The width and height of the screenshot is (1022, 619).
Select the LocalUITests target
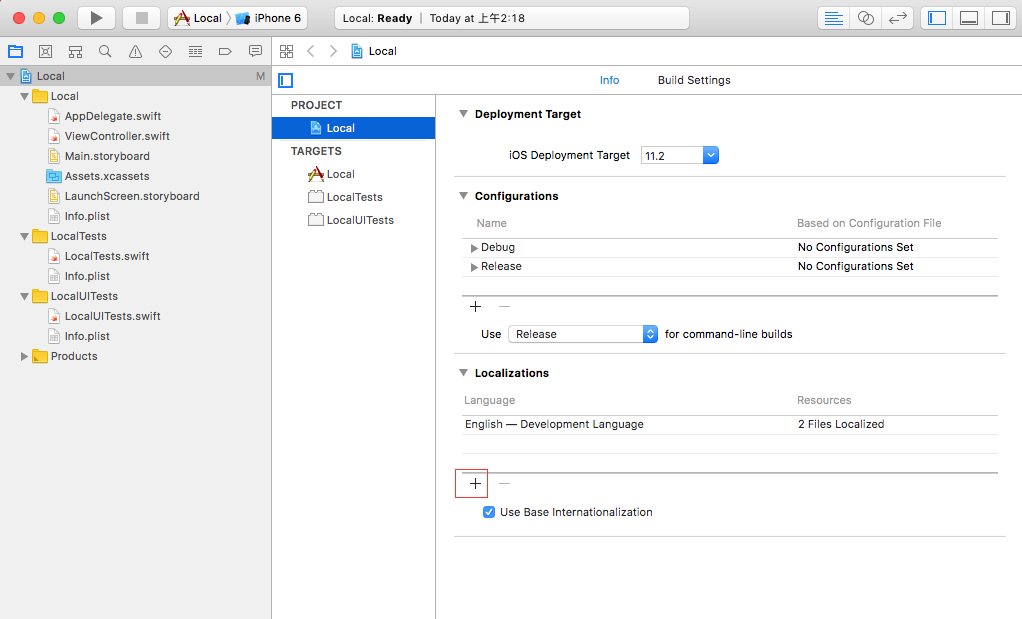coord(353,220)
